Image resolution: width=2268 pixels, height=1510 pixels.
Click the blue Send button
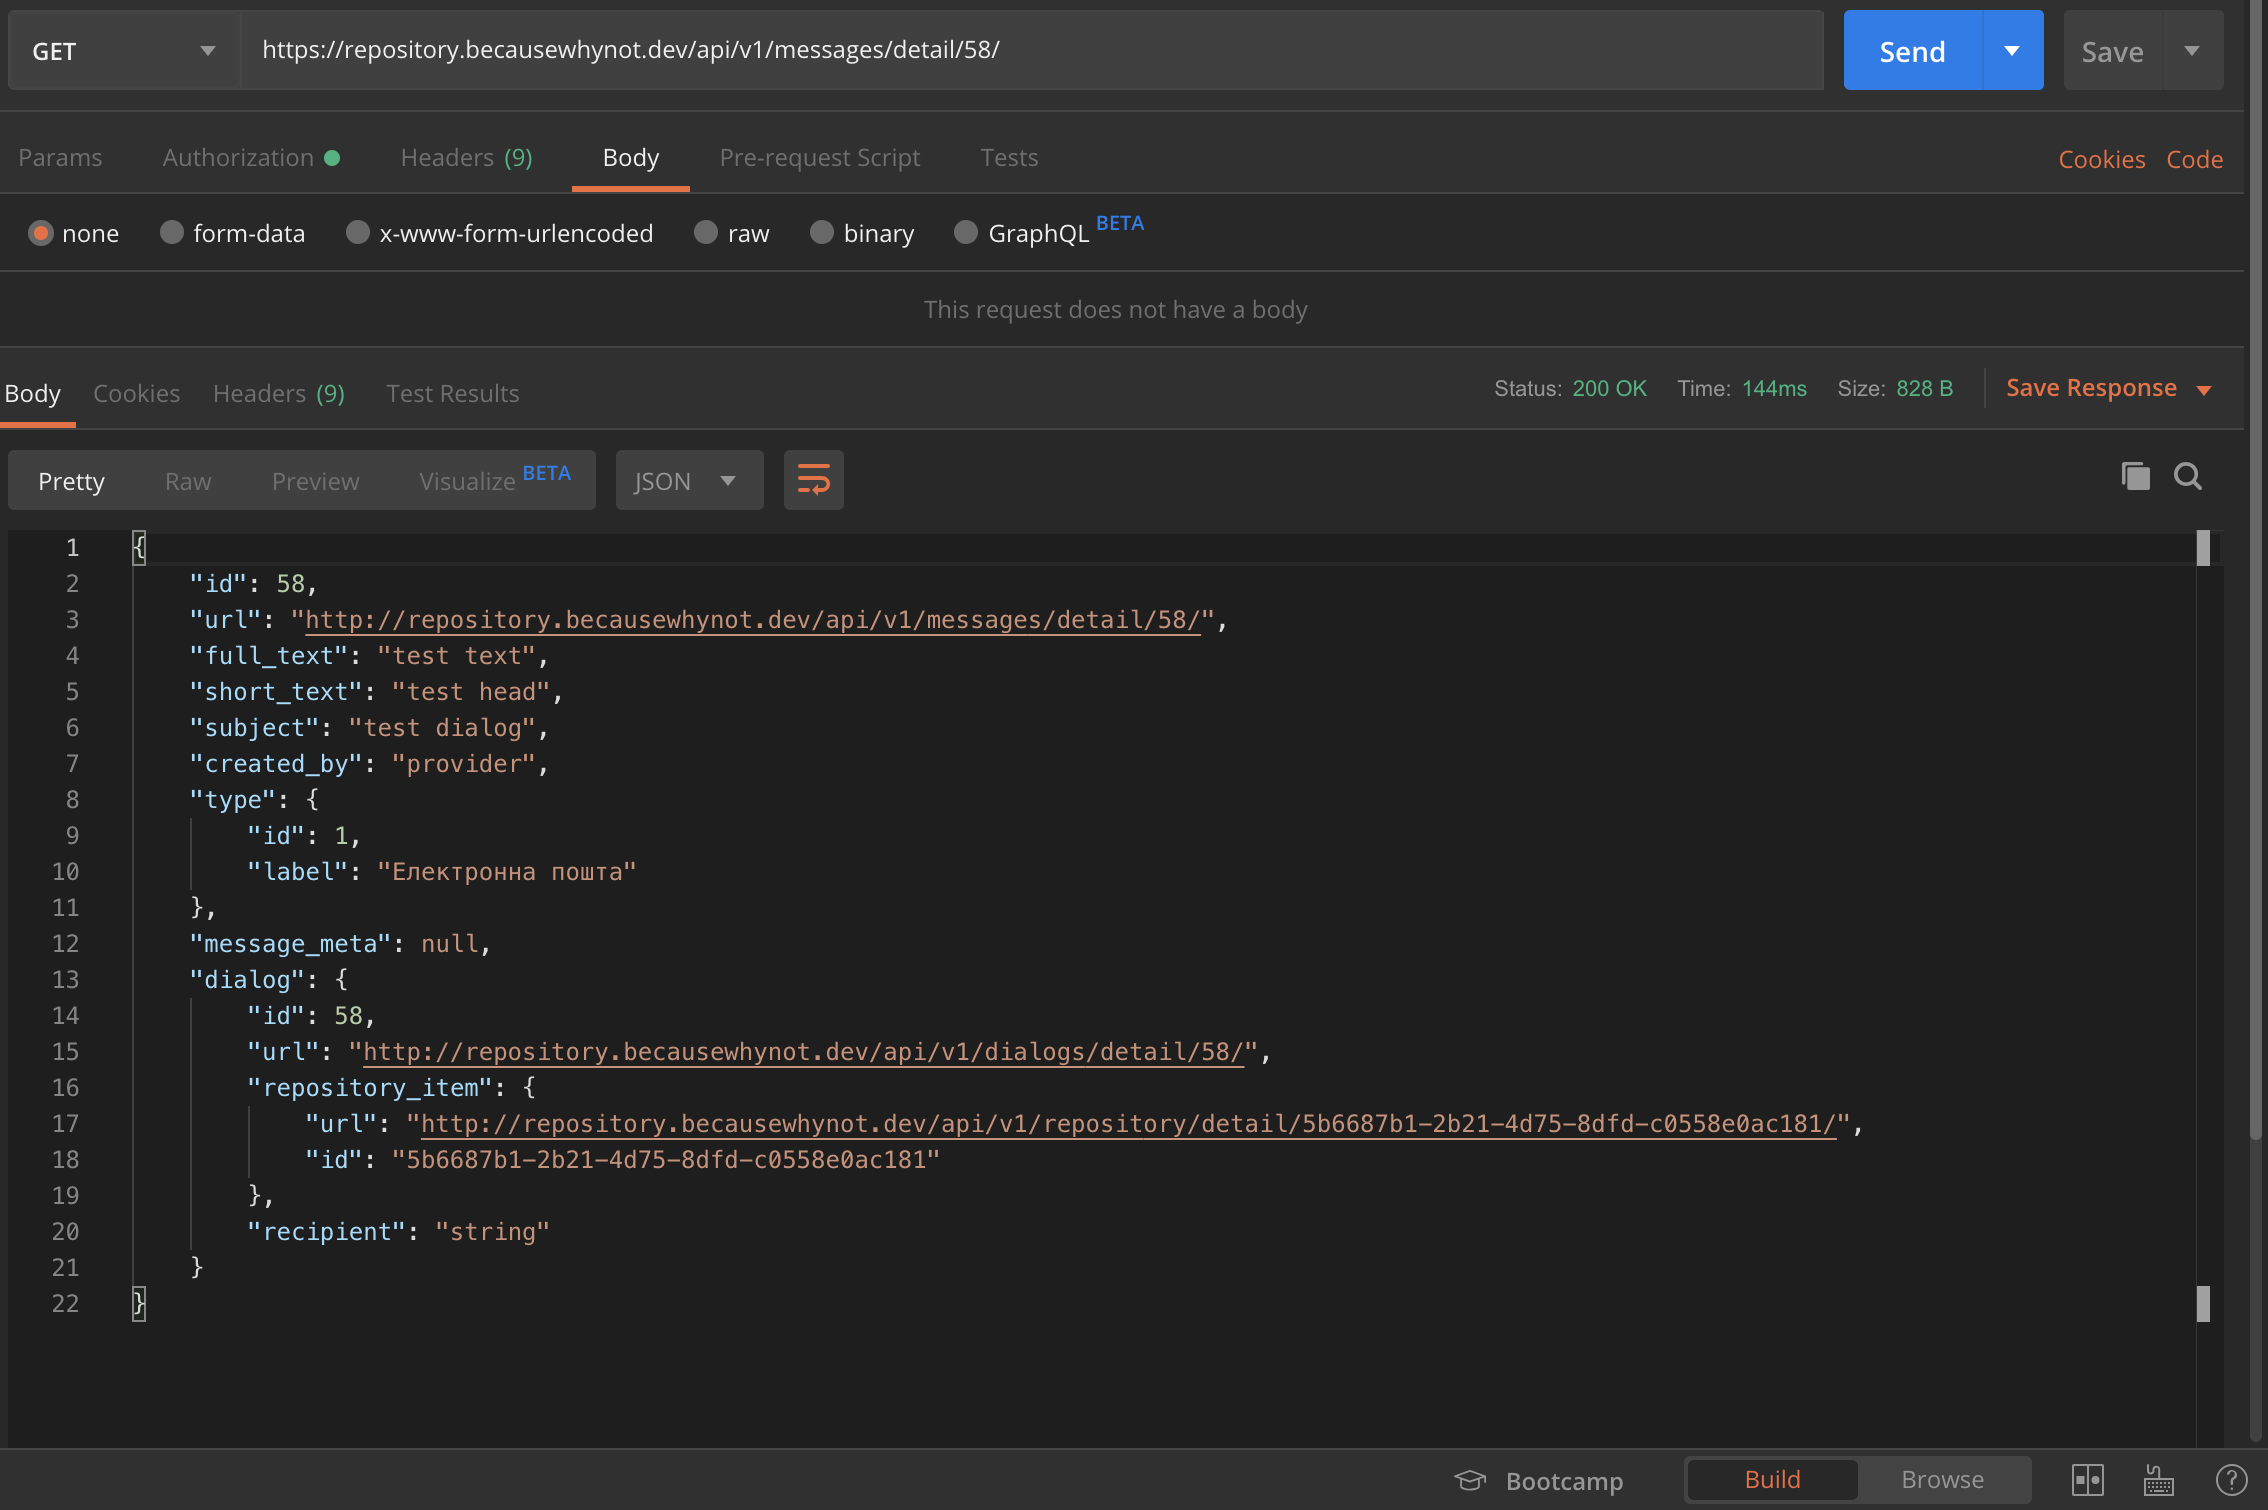point(1913,51)
